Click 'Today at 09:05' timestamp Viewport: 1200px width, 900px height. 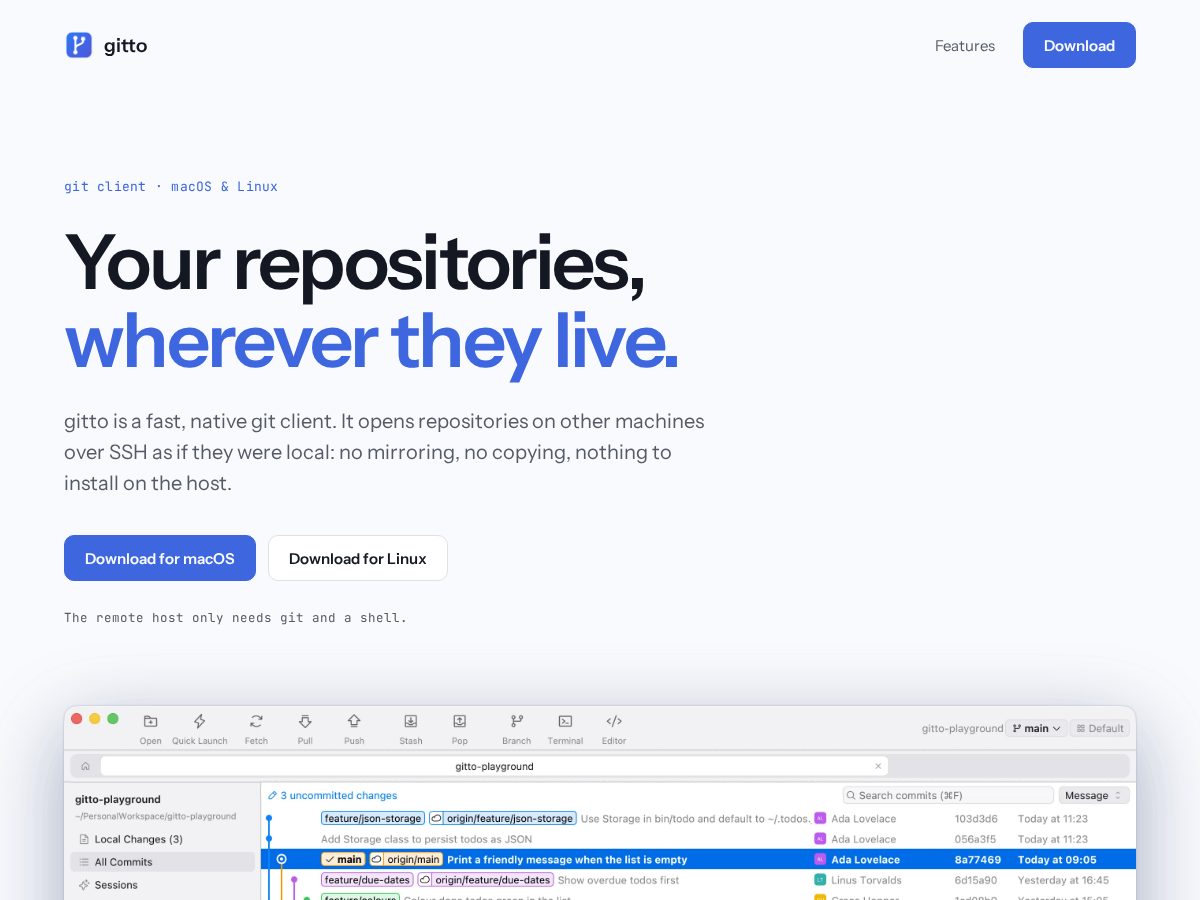pos(1057,859)
